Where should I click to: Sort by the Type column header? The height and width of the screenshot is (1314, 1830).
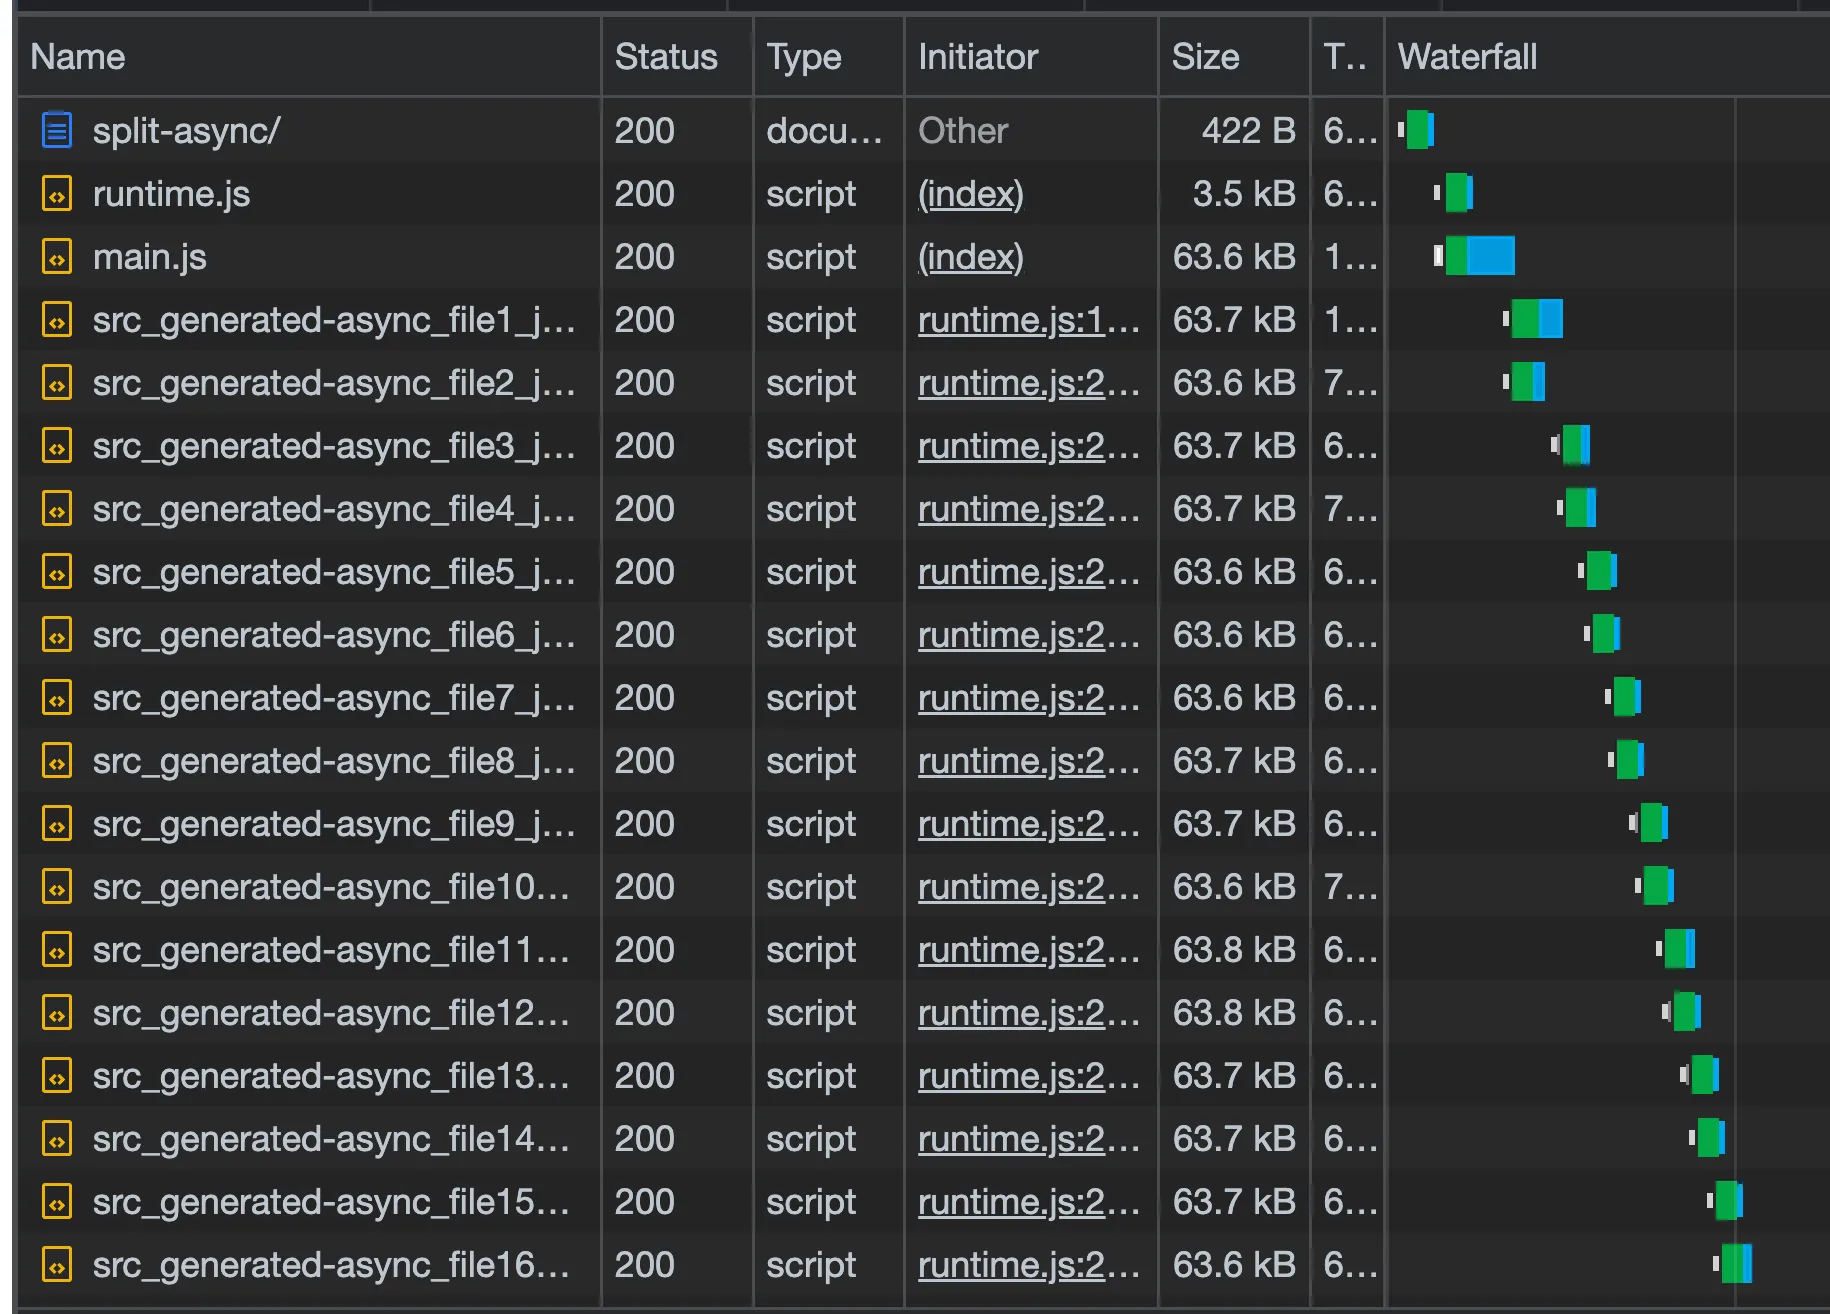[x=829, y=57]
